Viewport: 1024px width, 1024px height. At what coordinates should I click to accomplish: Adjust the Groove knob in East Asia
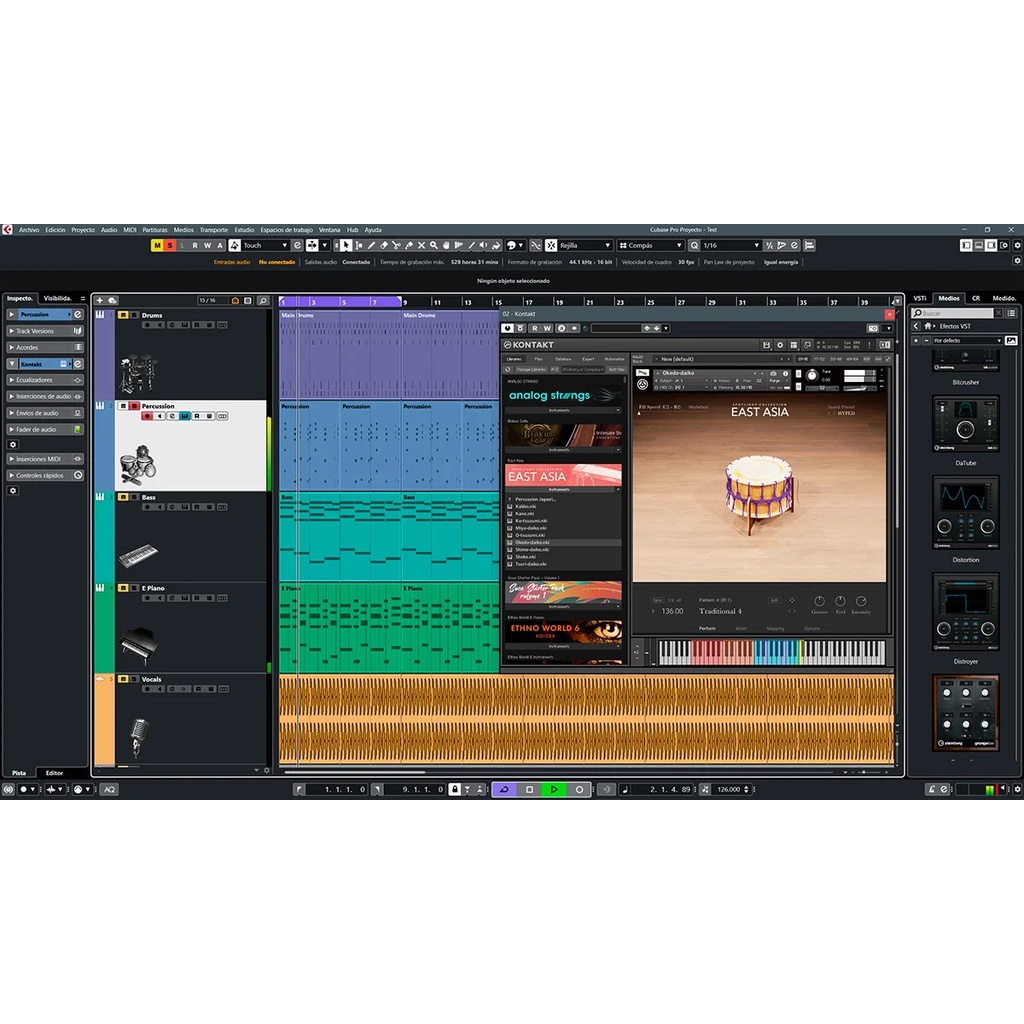tap(819, 601)
